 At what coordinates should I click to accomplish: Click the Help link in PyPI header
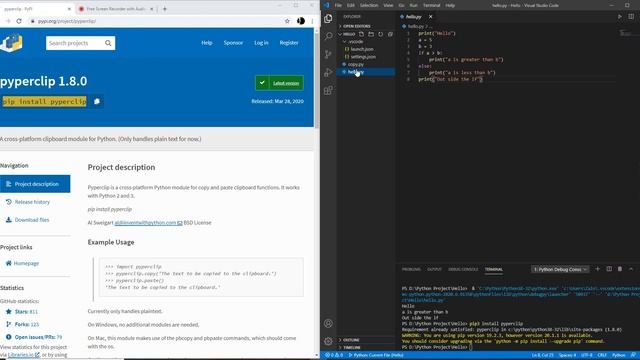[x=207, y=43]
